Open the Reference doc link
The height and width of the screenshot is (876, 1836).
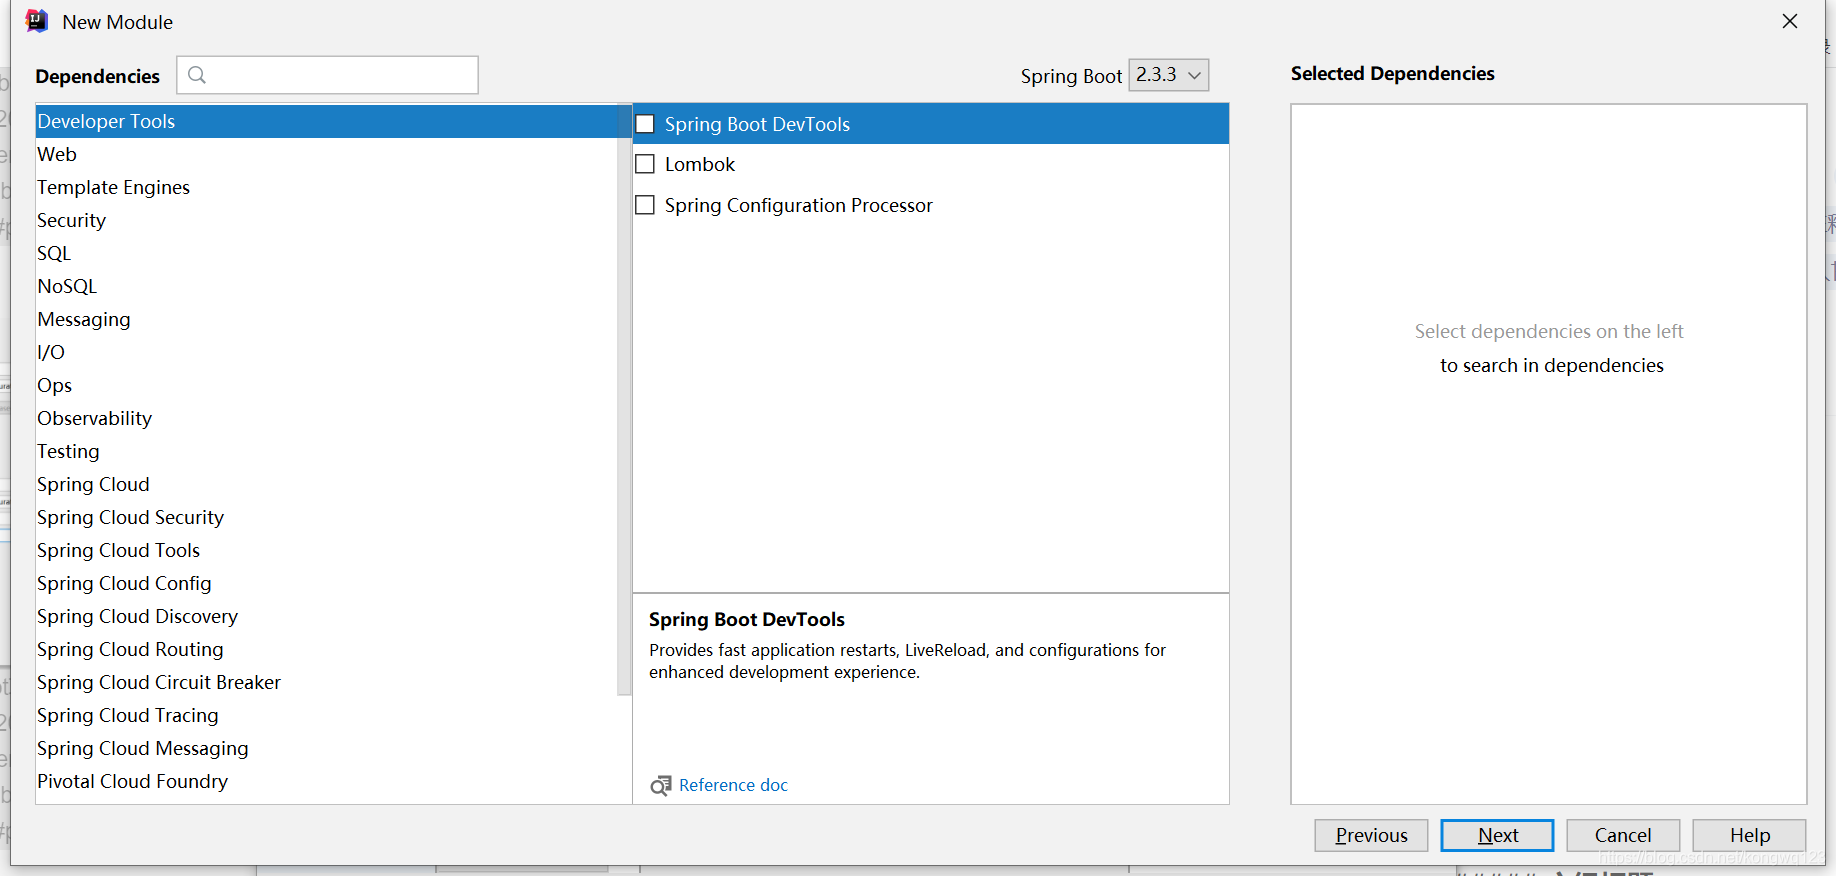click(x=733, y=785)
